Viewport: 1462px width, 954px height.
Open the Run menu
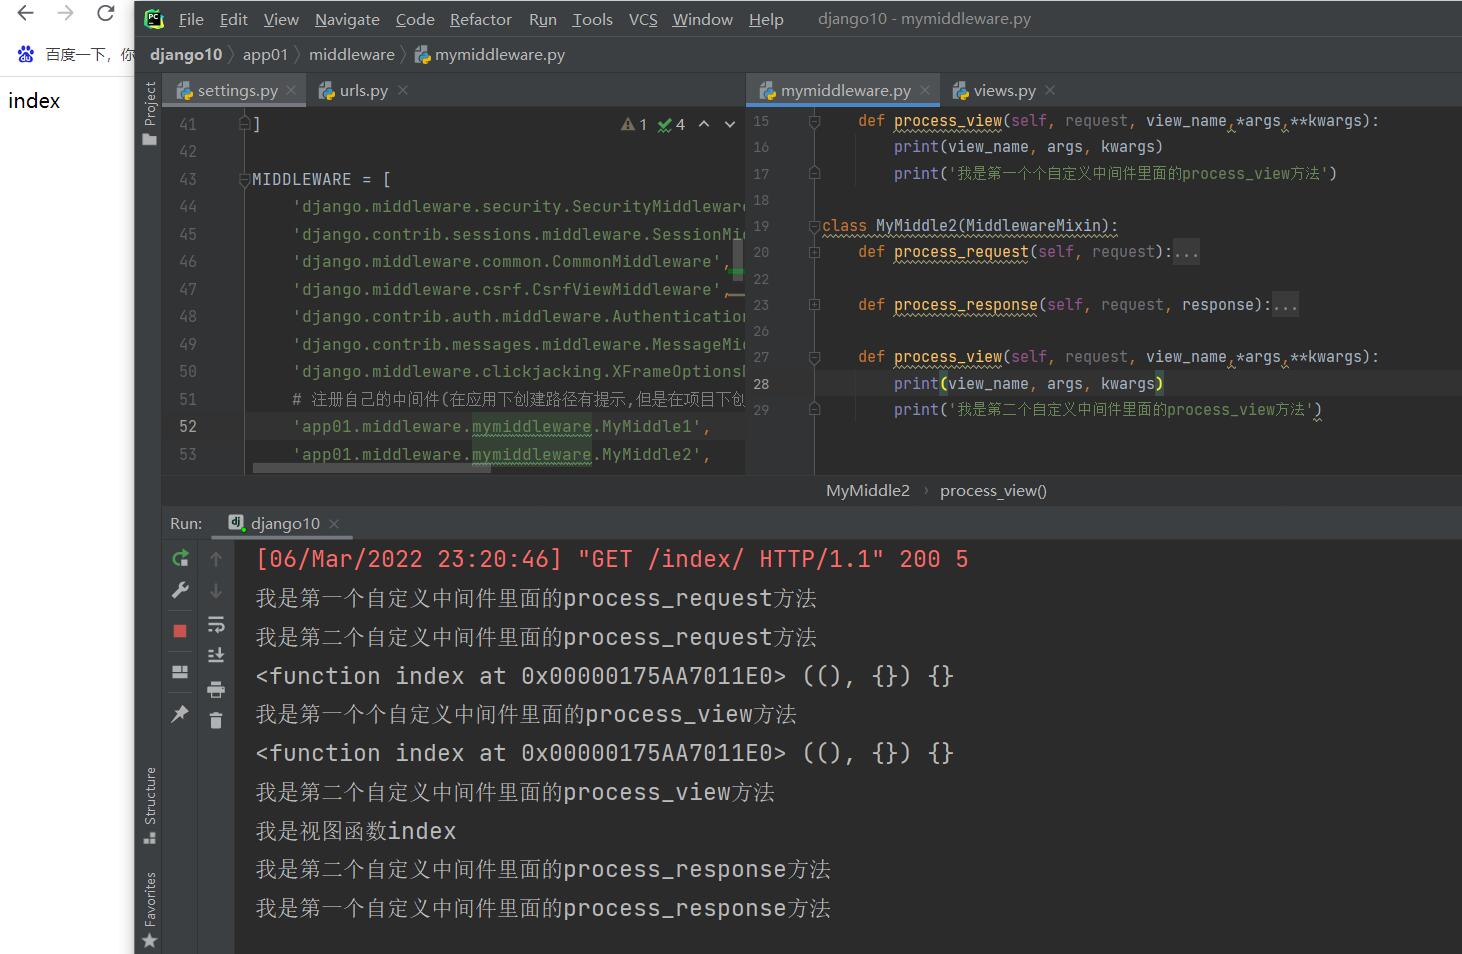click(543, 19)
